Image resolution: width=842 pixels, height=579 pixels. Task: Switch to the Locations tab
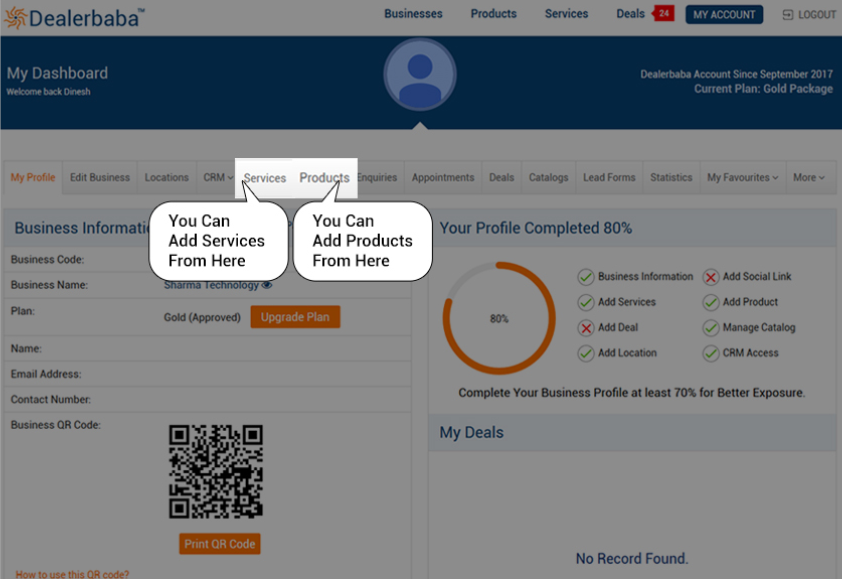tap(166, 177)
